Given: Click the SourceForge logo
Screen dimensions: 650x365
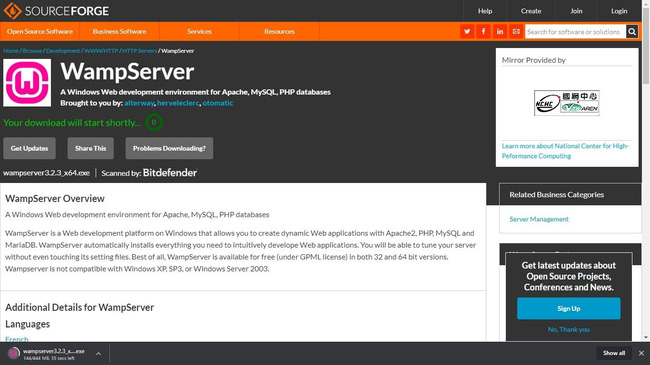Looking at the screenshot, I should 56,11.
